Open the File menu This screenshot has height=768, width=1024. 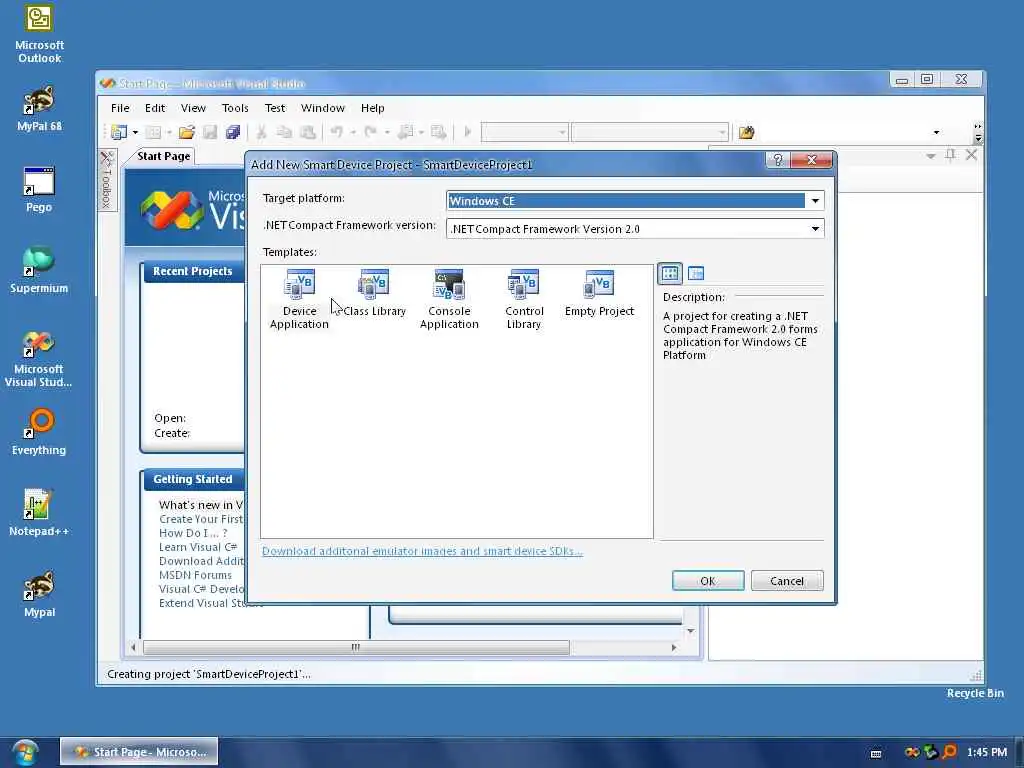click(x=120, y=108)
